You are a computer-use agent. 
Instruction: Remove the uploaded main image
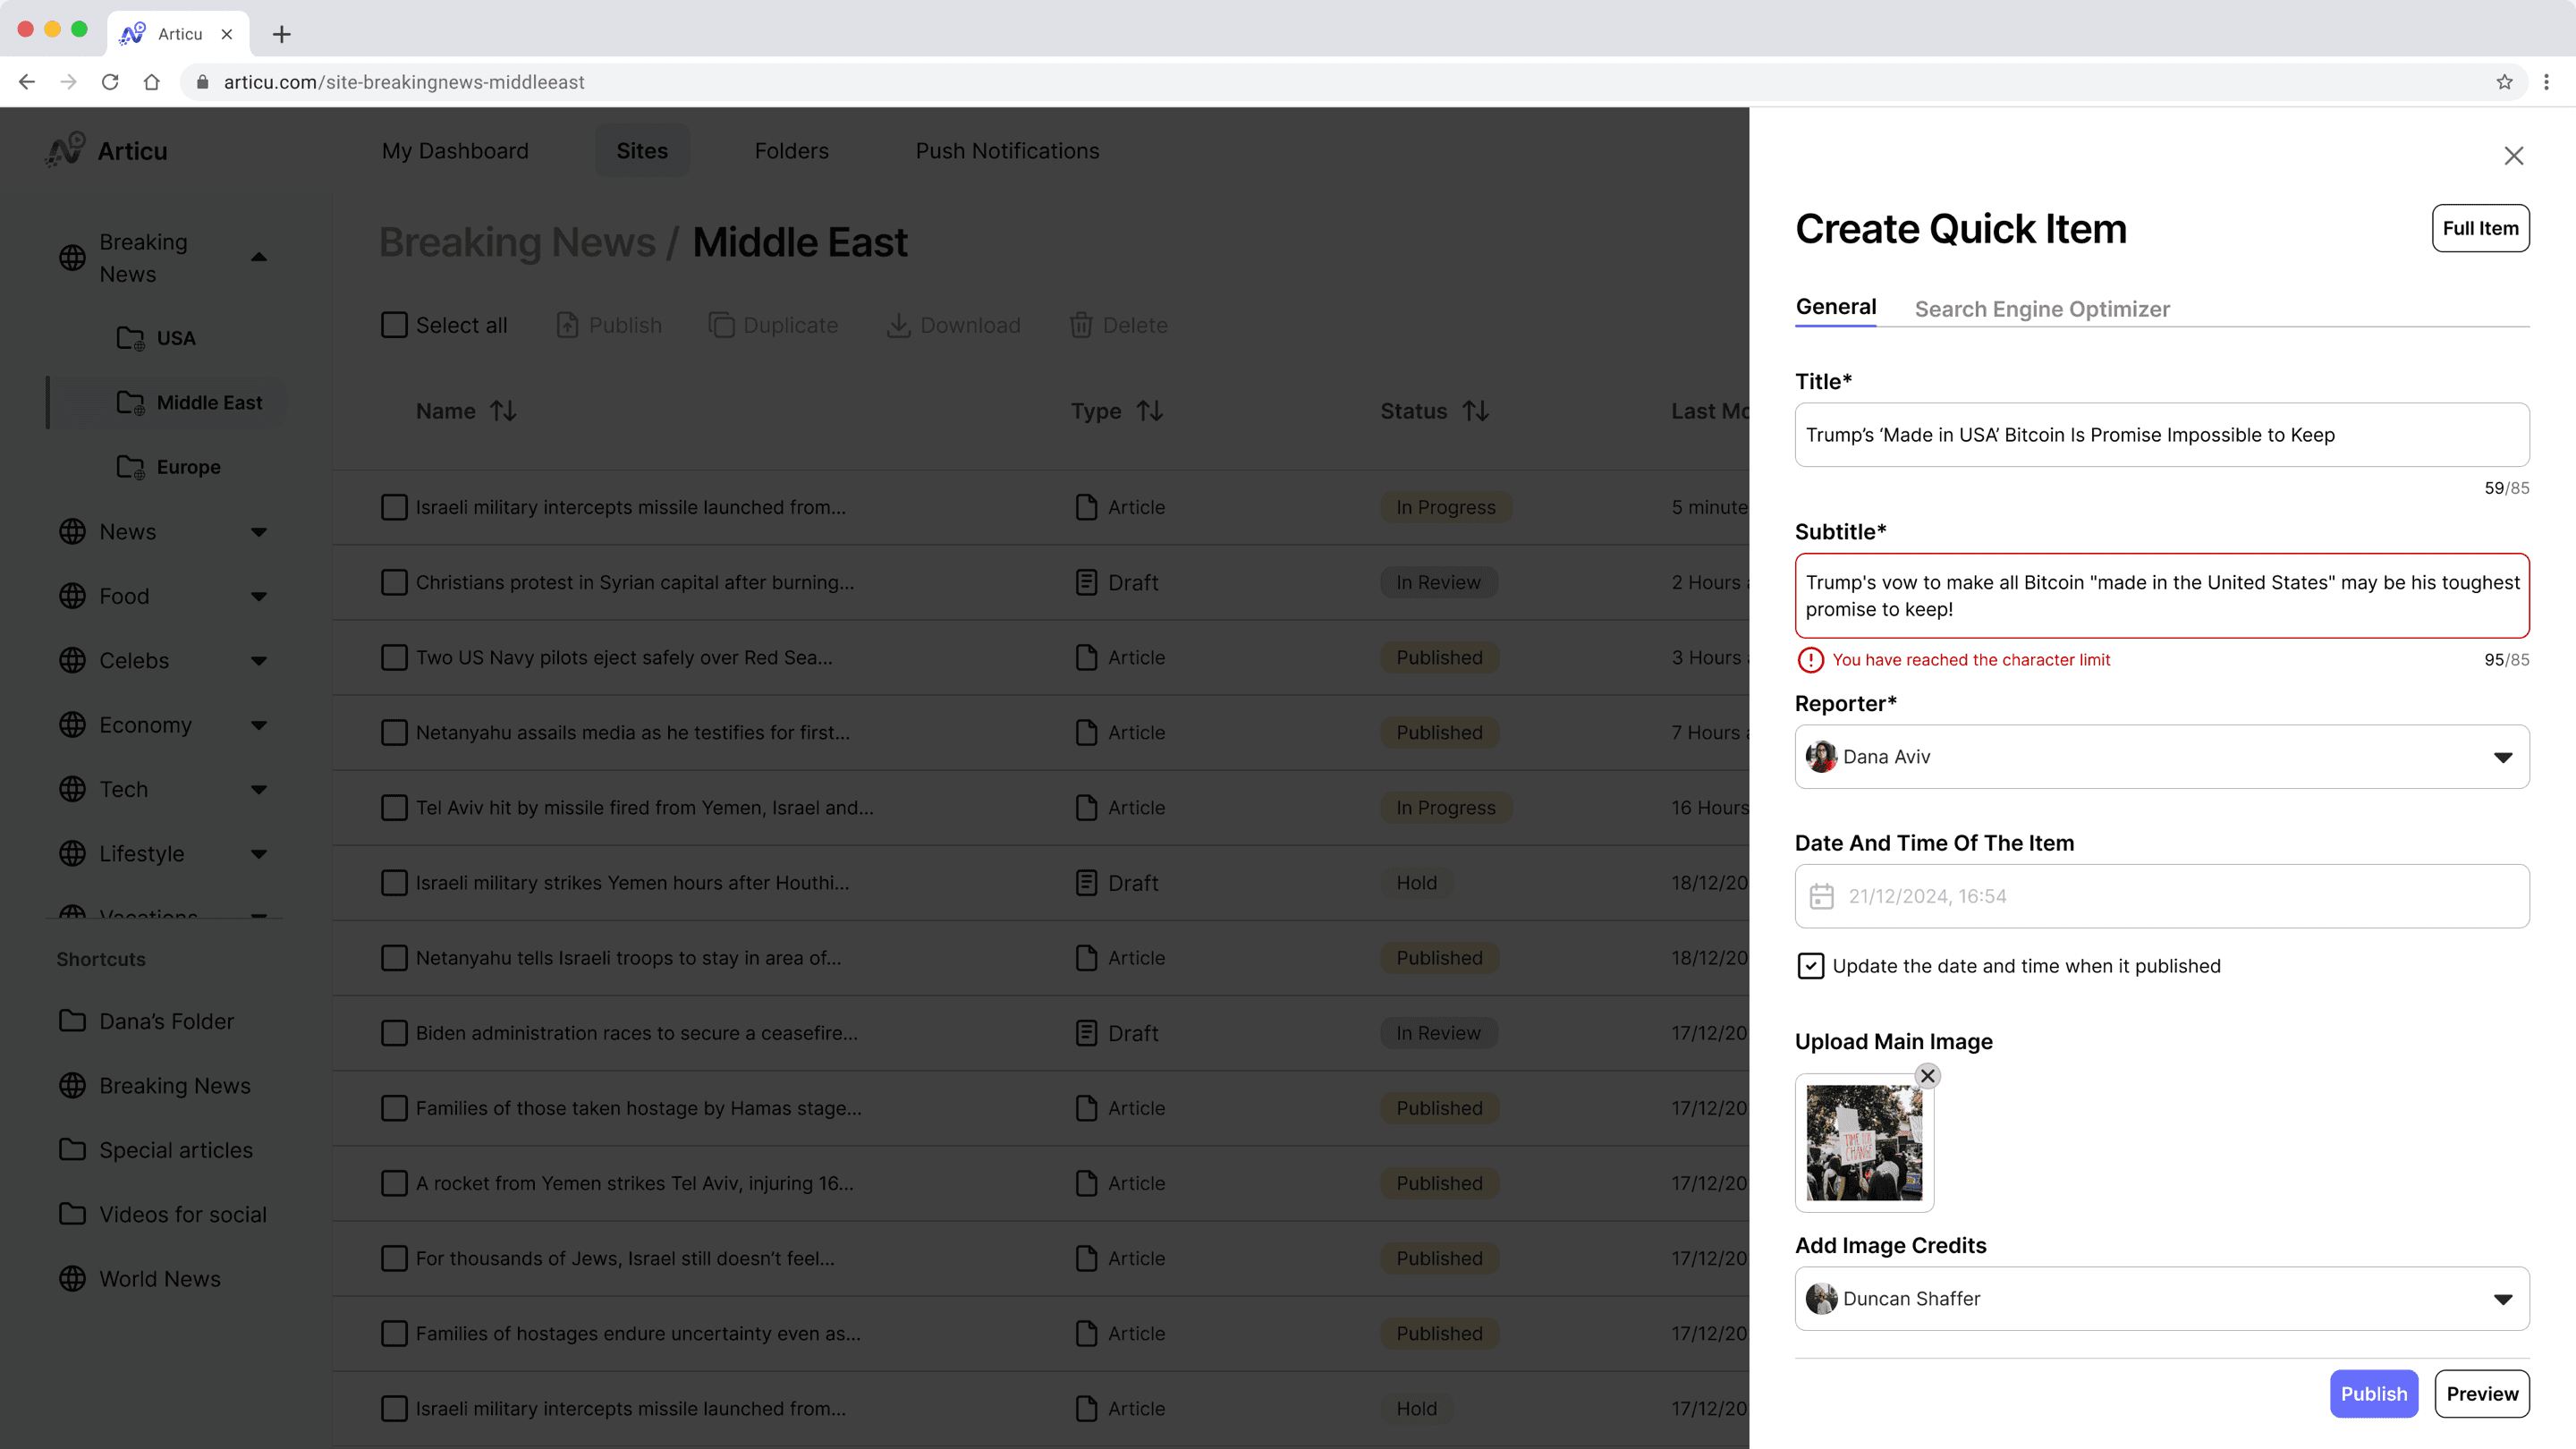(x=1927, y=1076)
